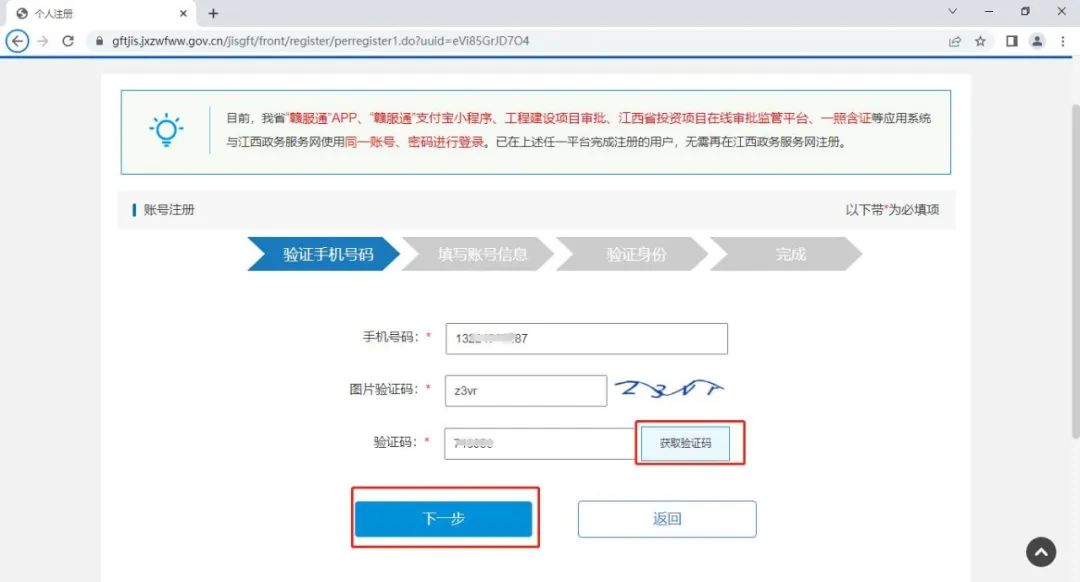
Task: Open a new tab with plus icon
Action: (213, 13)
